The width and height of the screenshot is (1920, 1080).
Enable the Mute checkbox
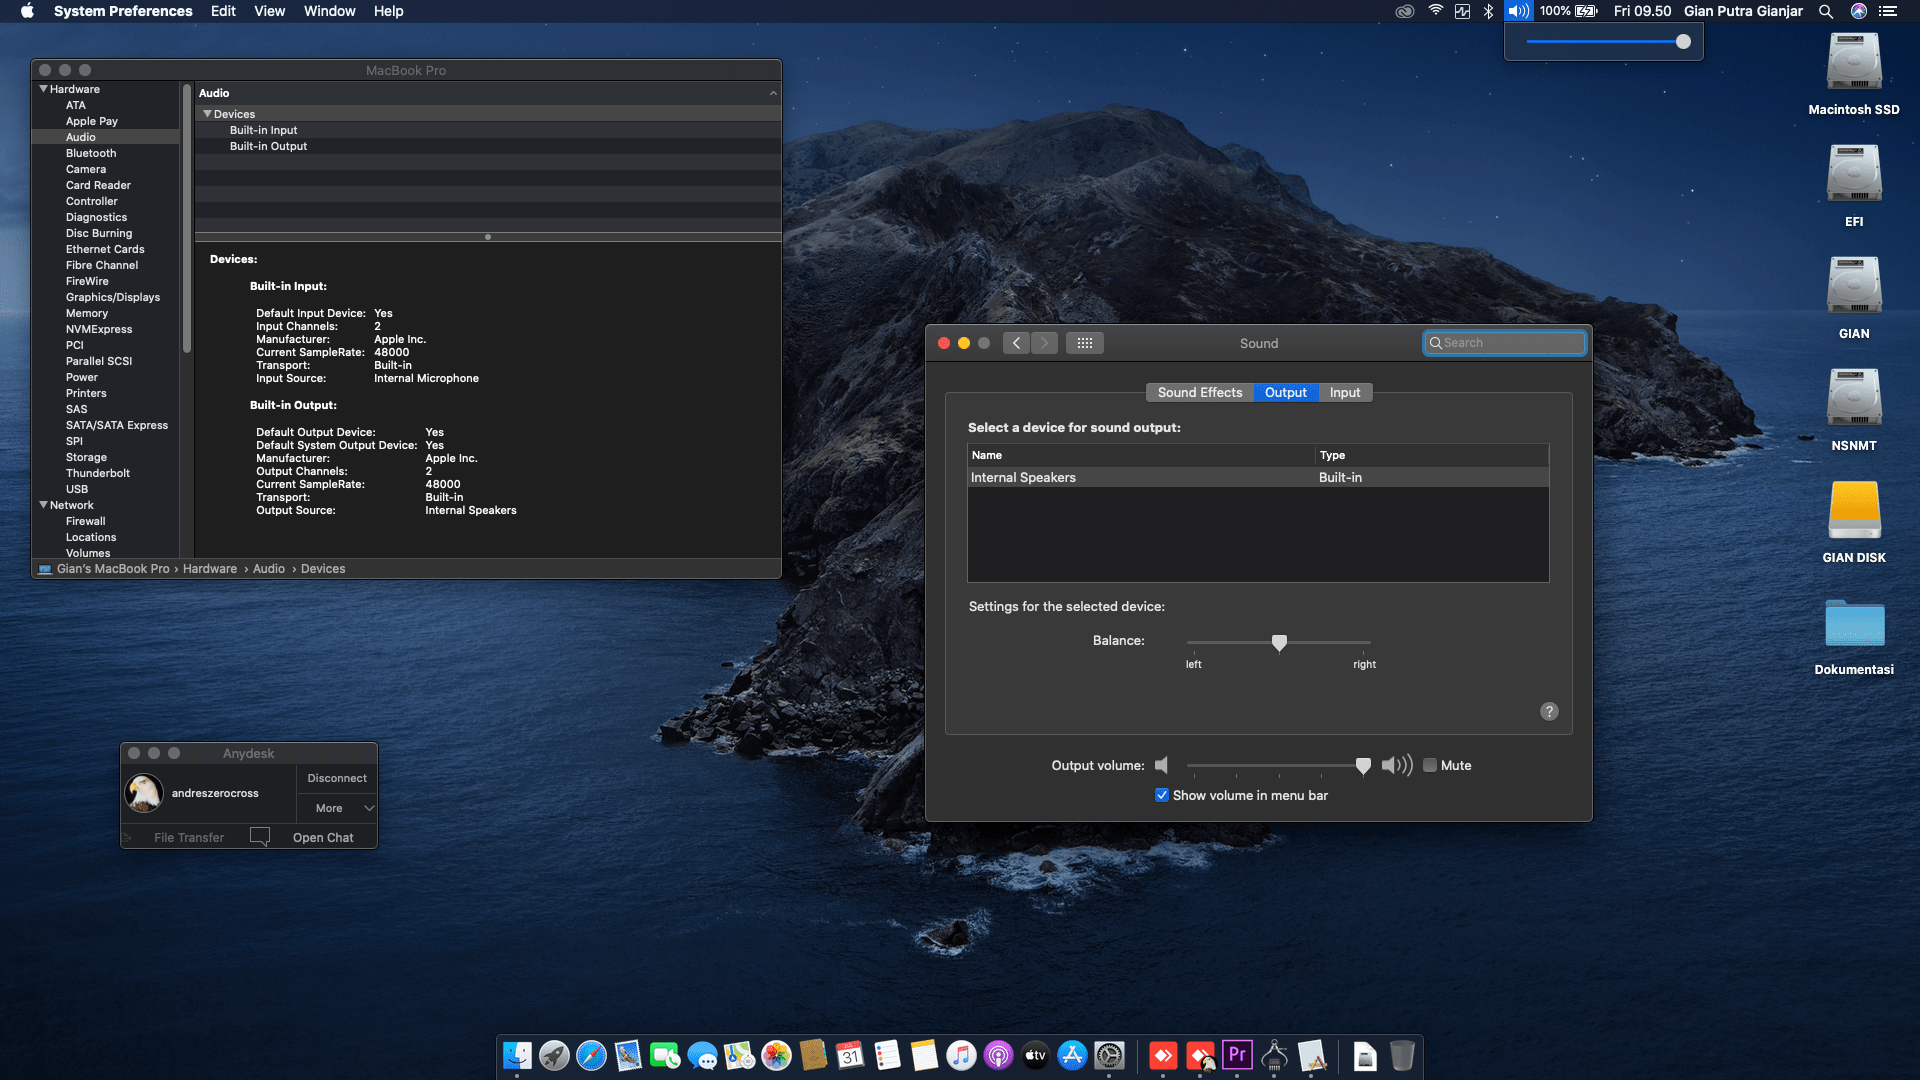pyautogui.click(x=1430, y=765)
